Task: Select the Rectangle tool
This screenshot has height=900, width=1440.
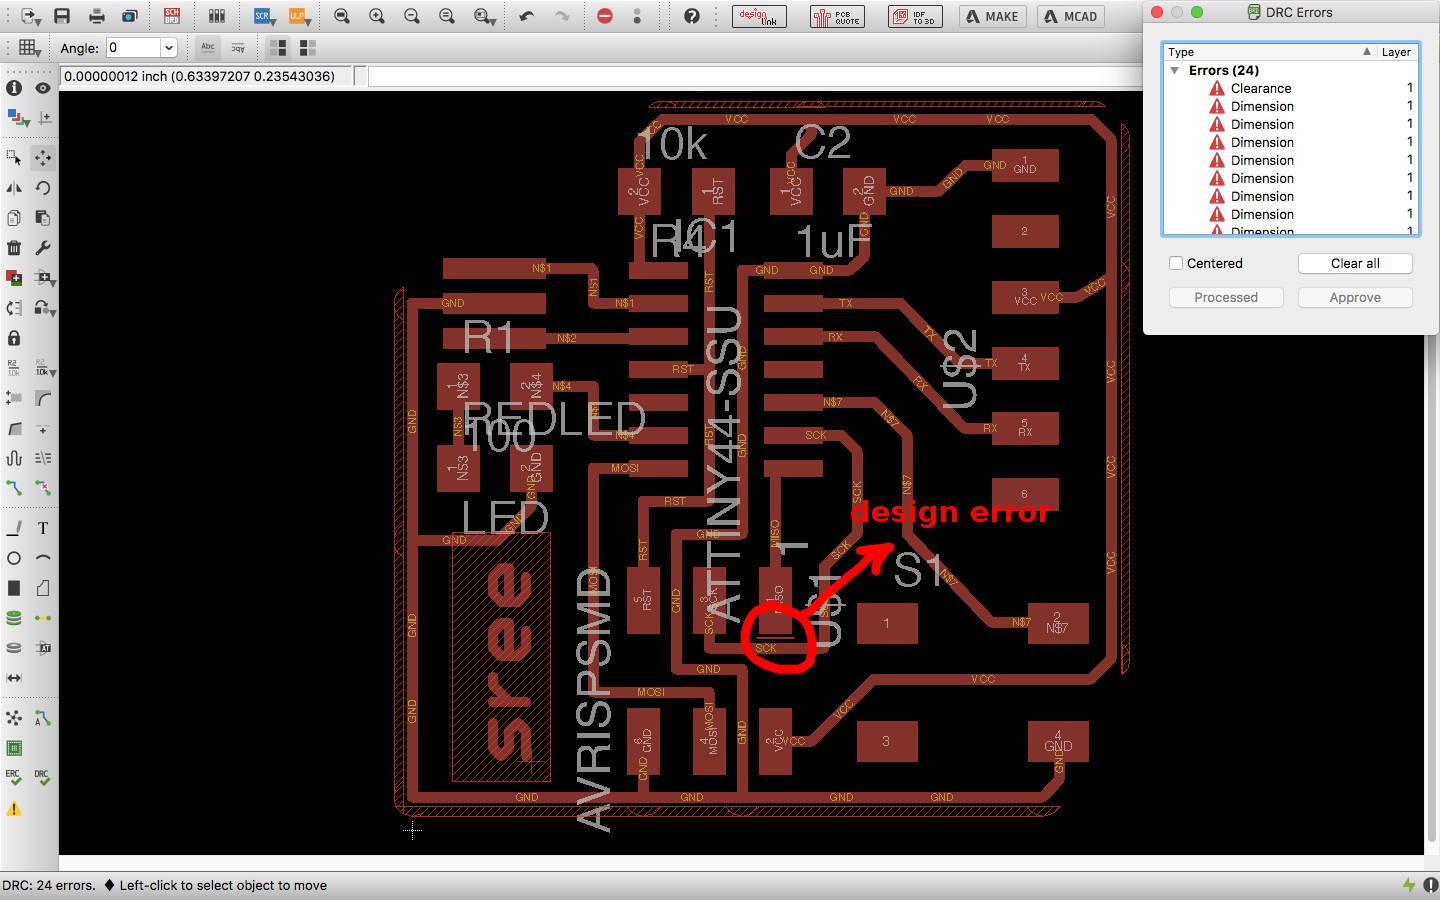Action: click(14, 588)
